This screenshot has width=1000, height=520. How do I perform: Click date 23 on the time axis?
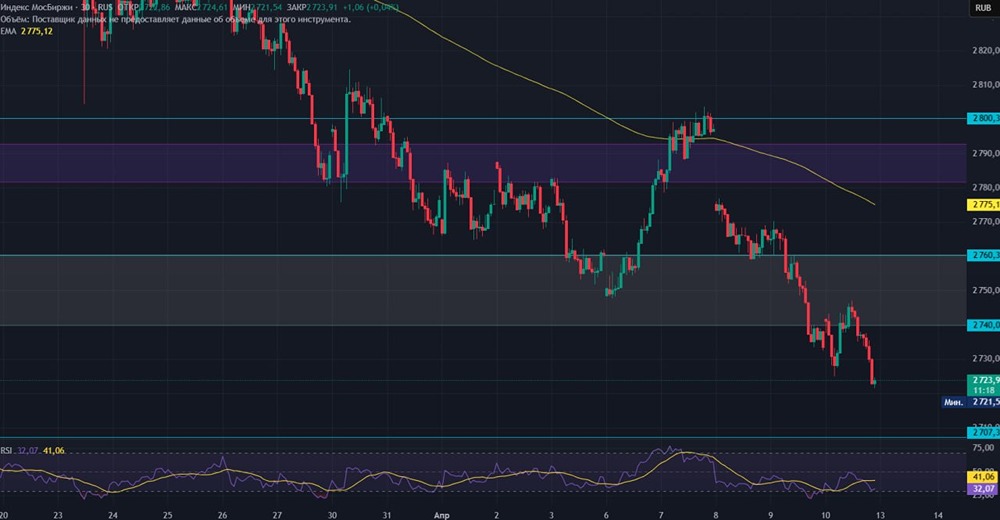[58, 515]
